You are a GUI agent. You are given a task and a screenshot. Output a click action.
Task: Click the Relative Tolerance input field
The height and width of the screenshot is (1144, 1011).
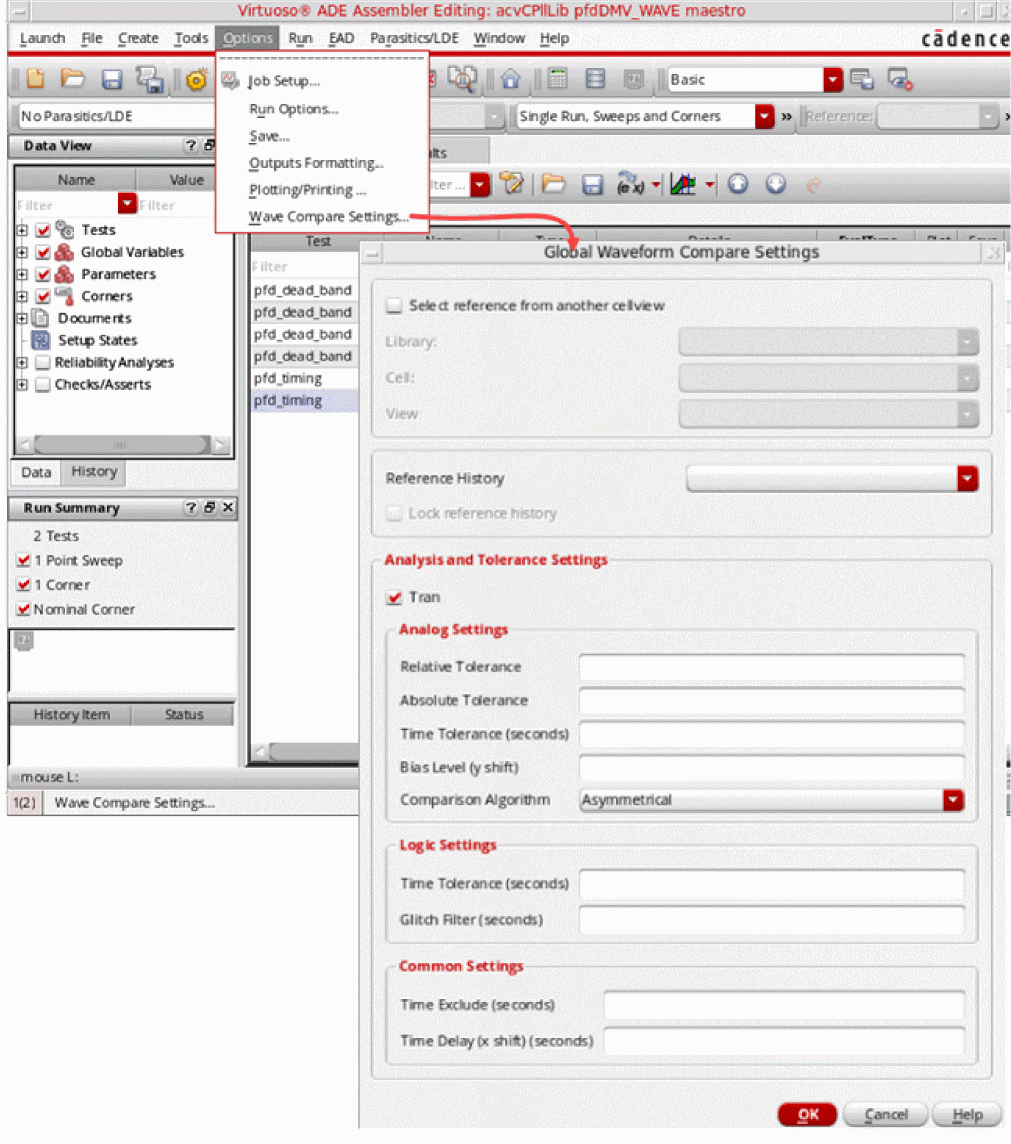pos(772,667)
